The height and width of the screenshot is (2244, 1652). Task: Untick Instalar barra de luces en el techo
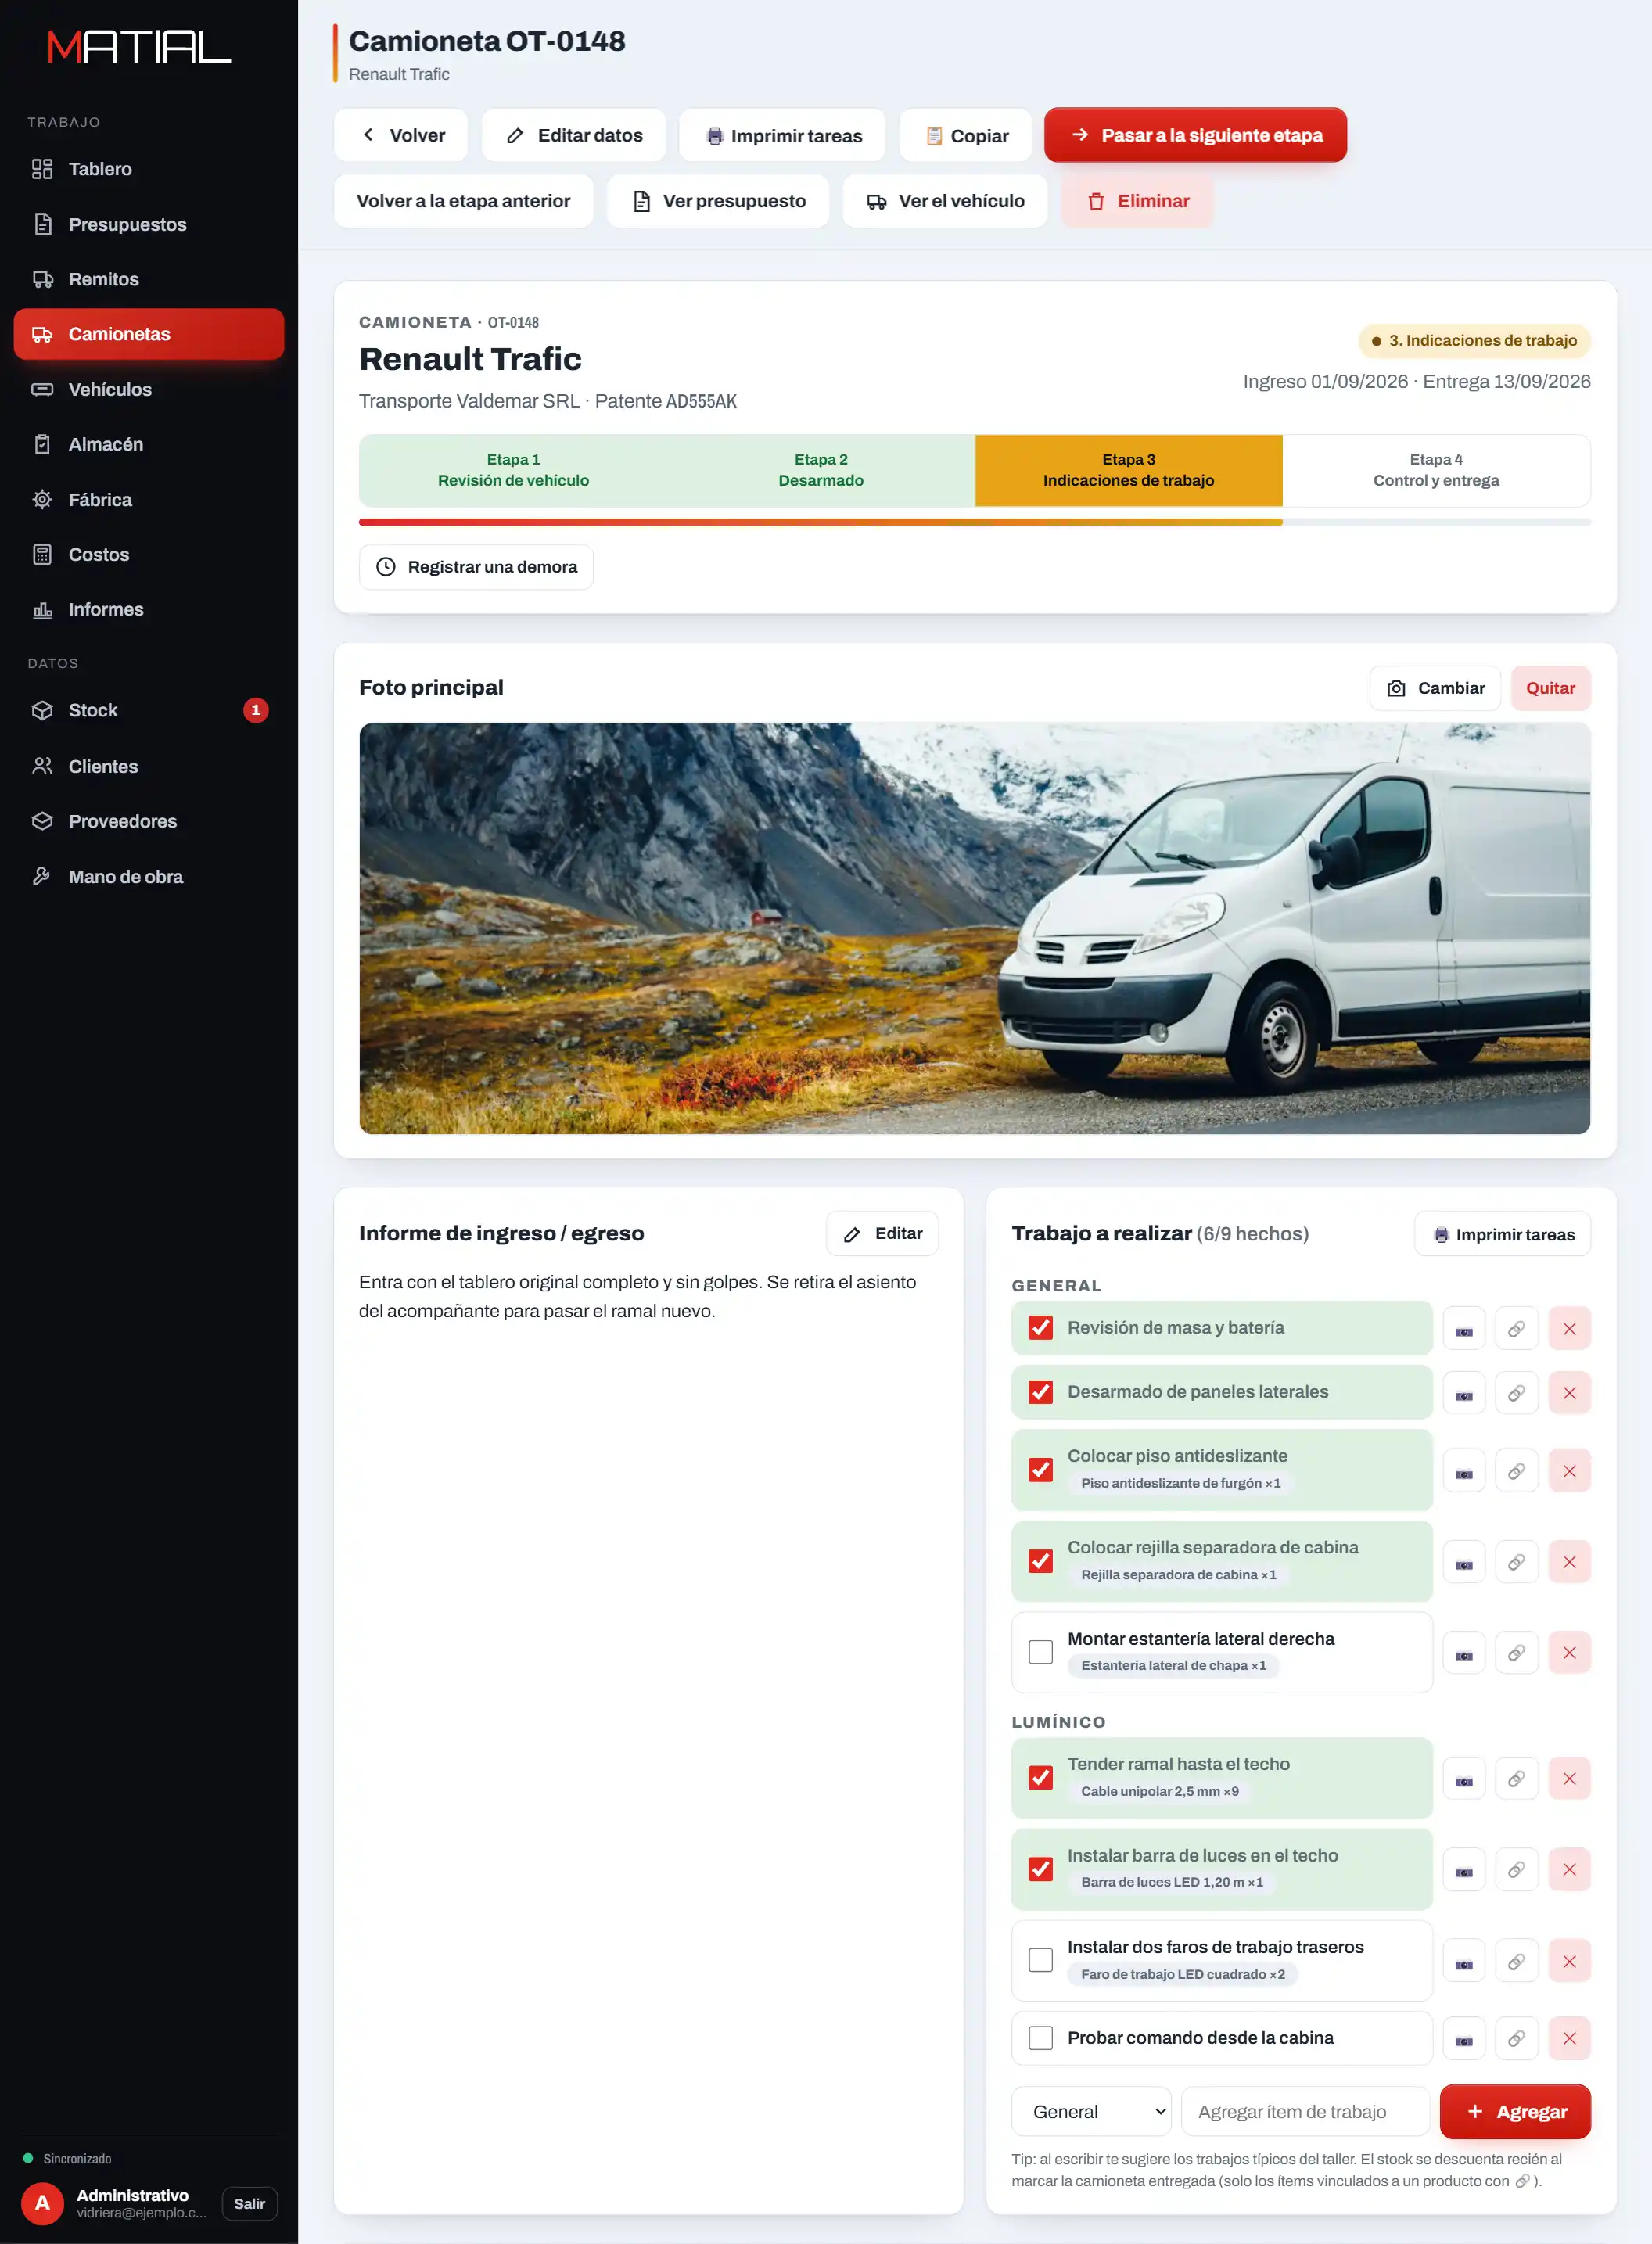pyautogui.click(x=1040, y=1869)
